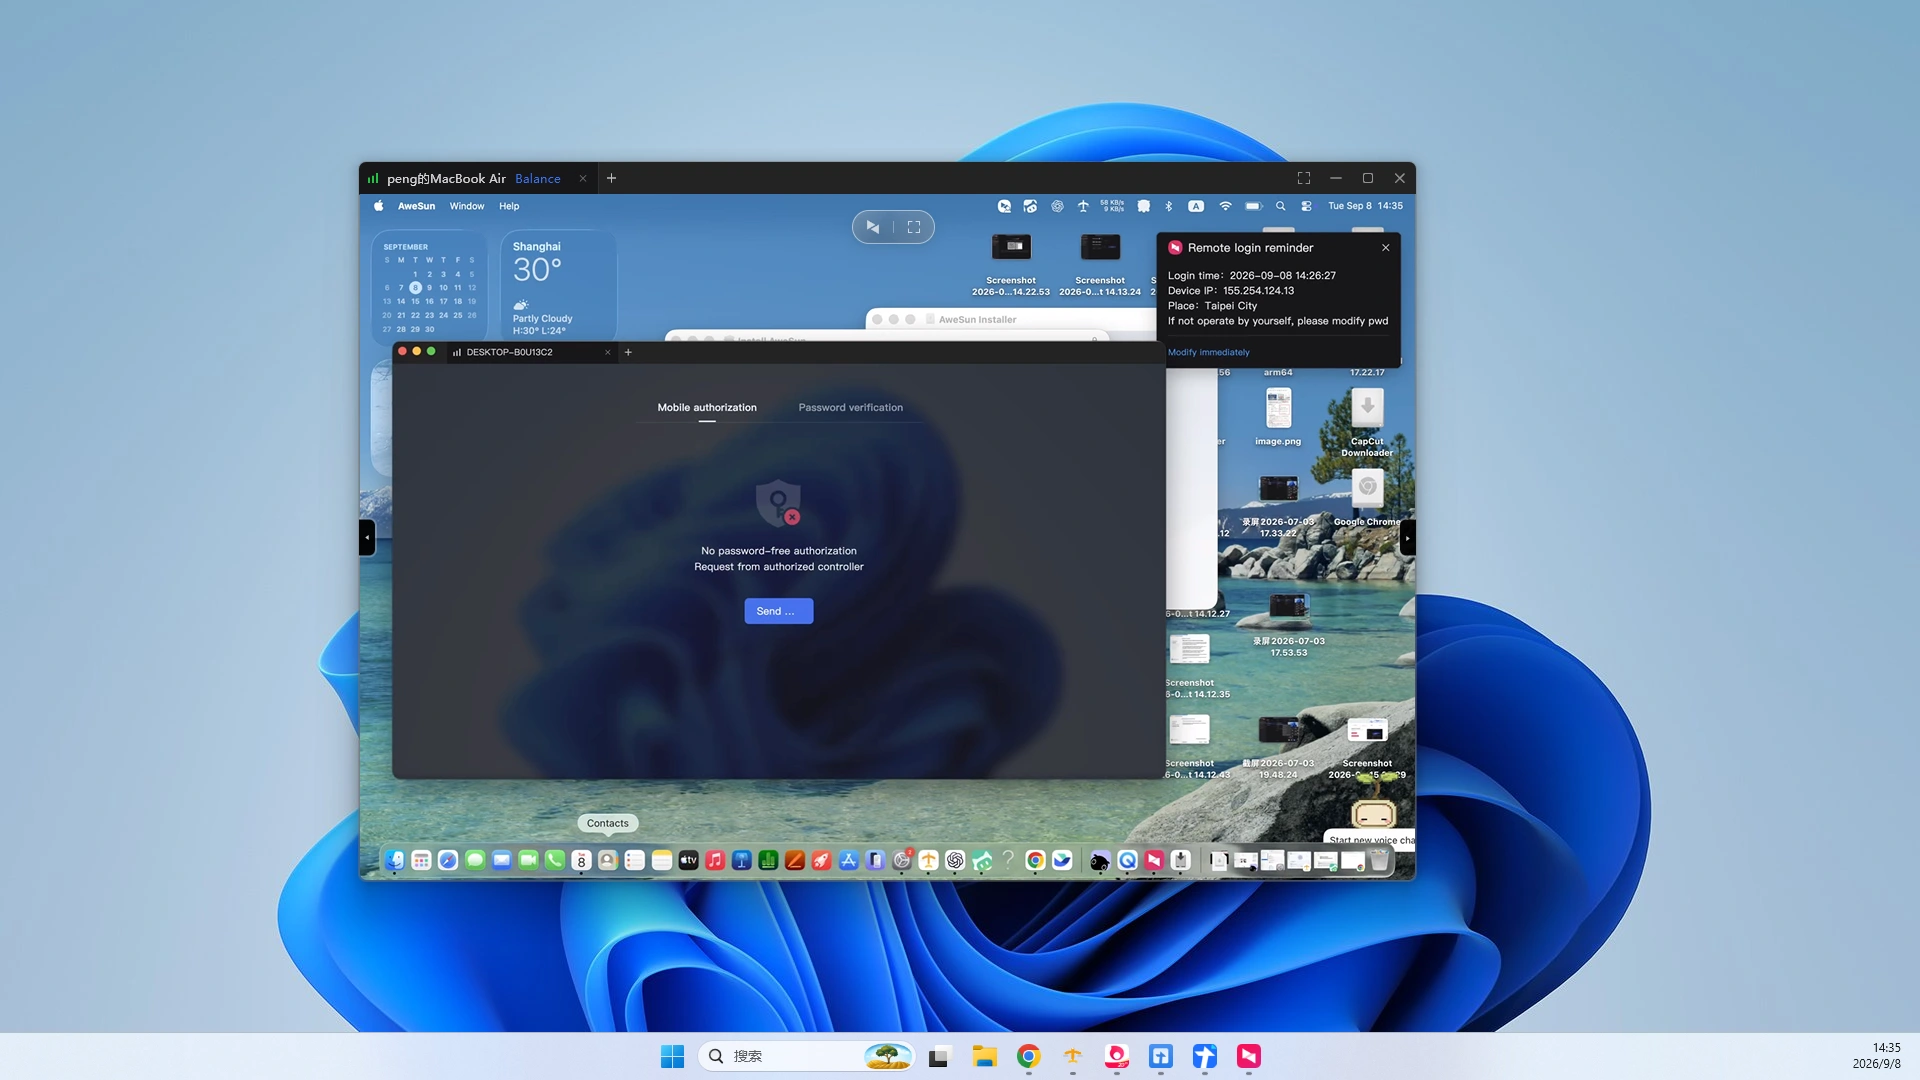The height and width of the screenshot is (1080, 1920).
Task: Click the AweSun icon in Windows taskbar
Action: [x=1249, y=1056]
